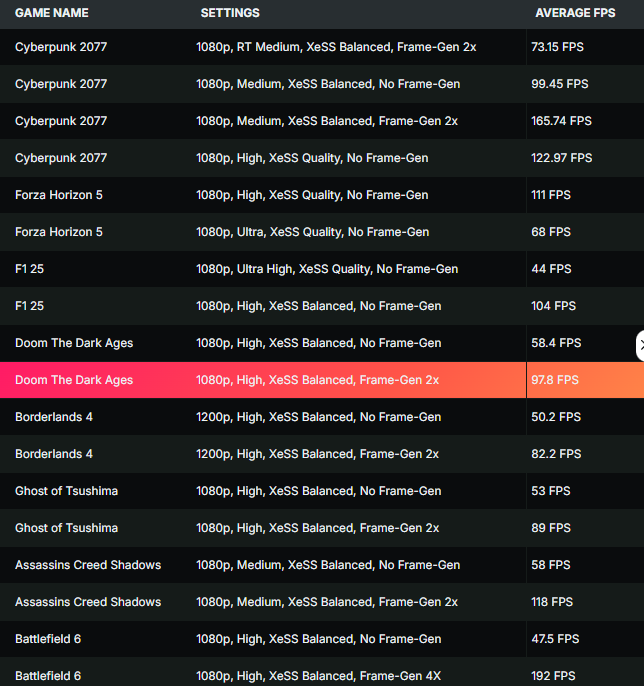Click Assassins Creed Shadows No Frame-Gen settings
The image size is (644, 686).
pyautogui.click(x=328, y=565)
